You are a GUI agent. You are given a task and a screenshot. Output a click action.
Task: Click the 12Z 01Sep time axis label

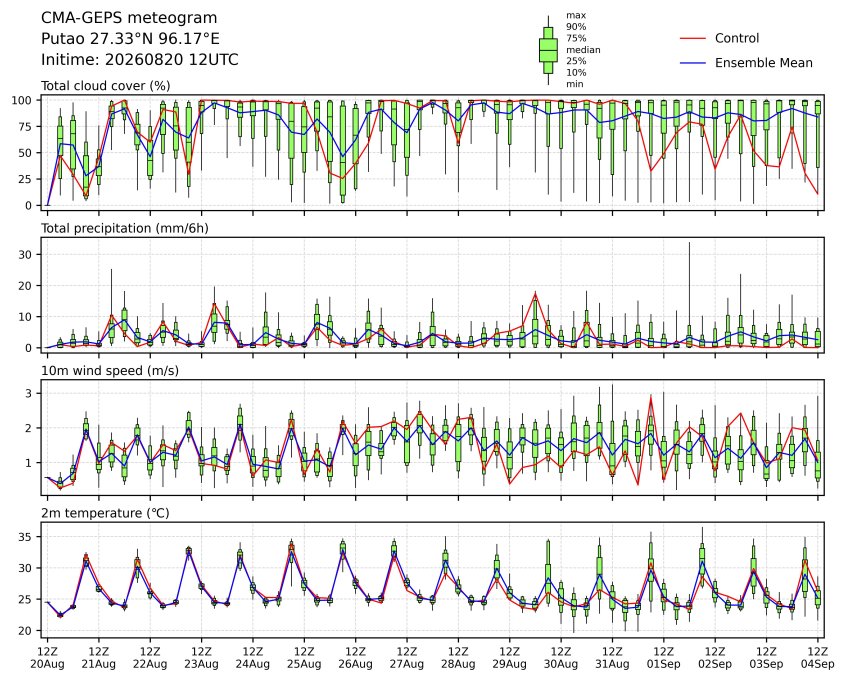pos(664,658)
